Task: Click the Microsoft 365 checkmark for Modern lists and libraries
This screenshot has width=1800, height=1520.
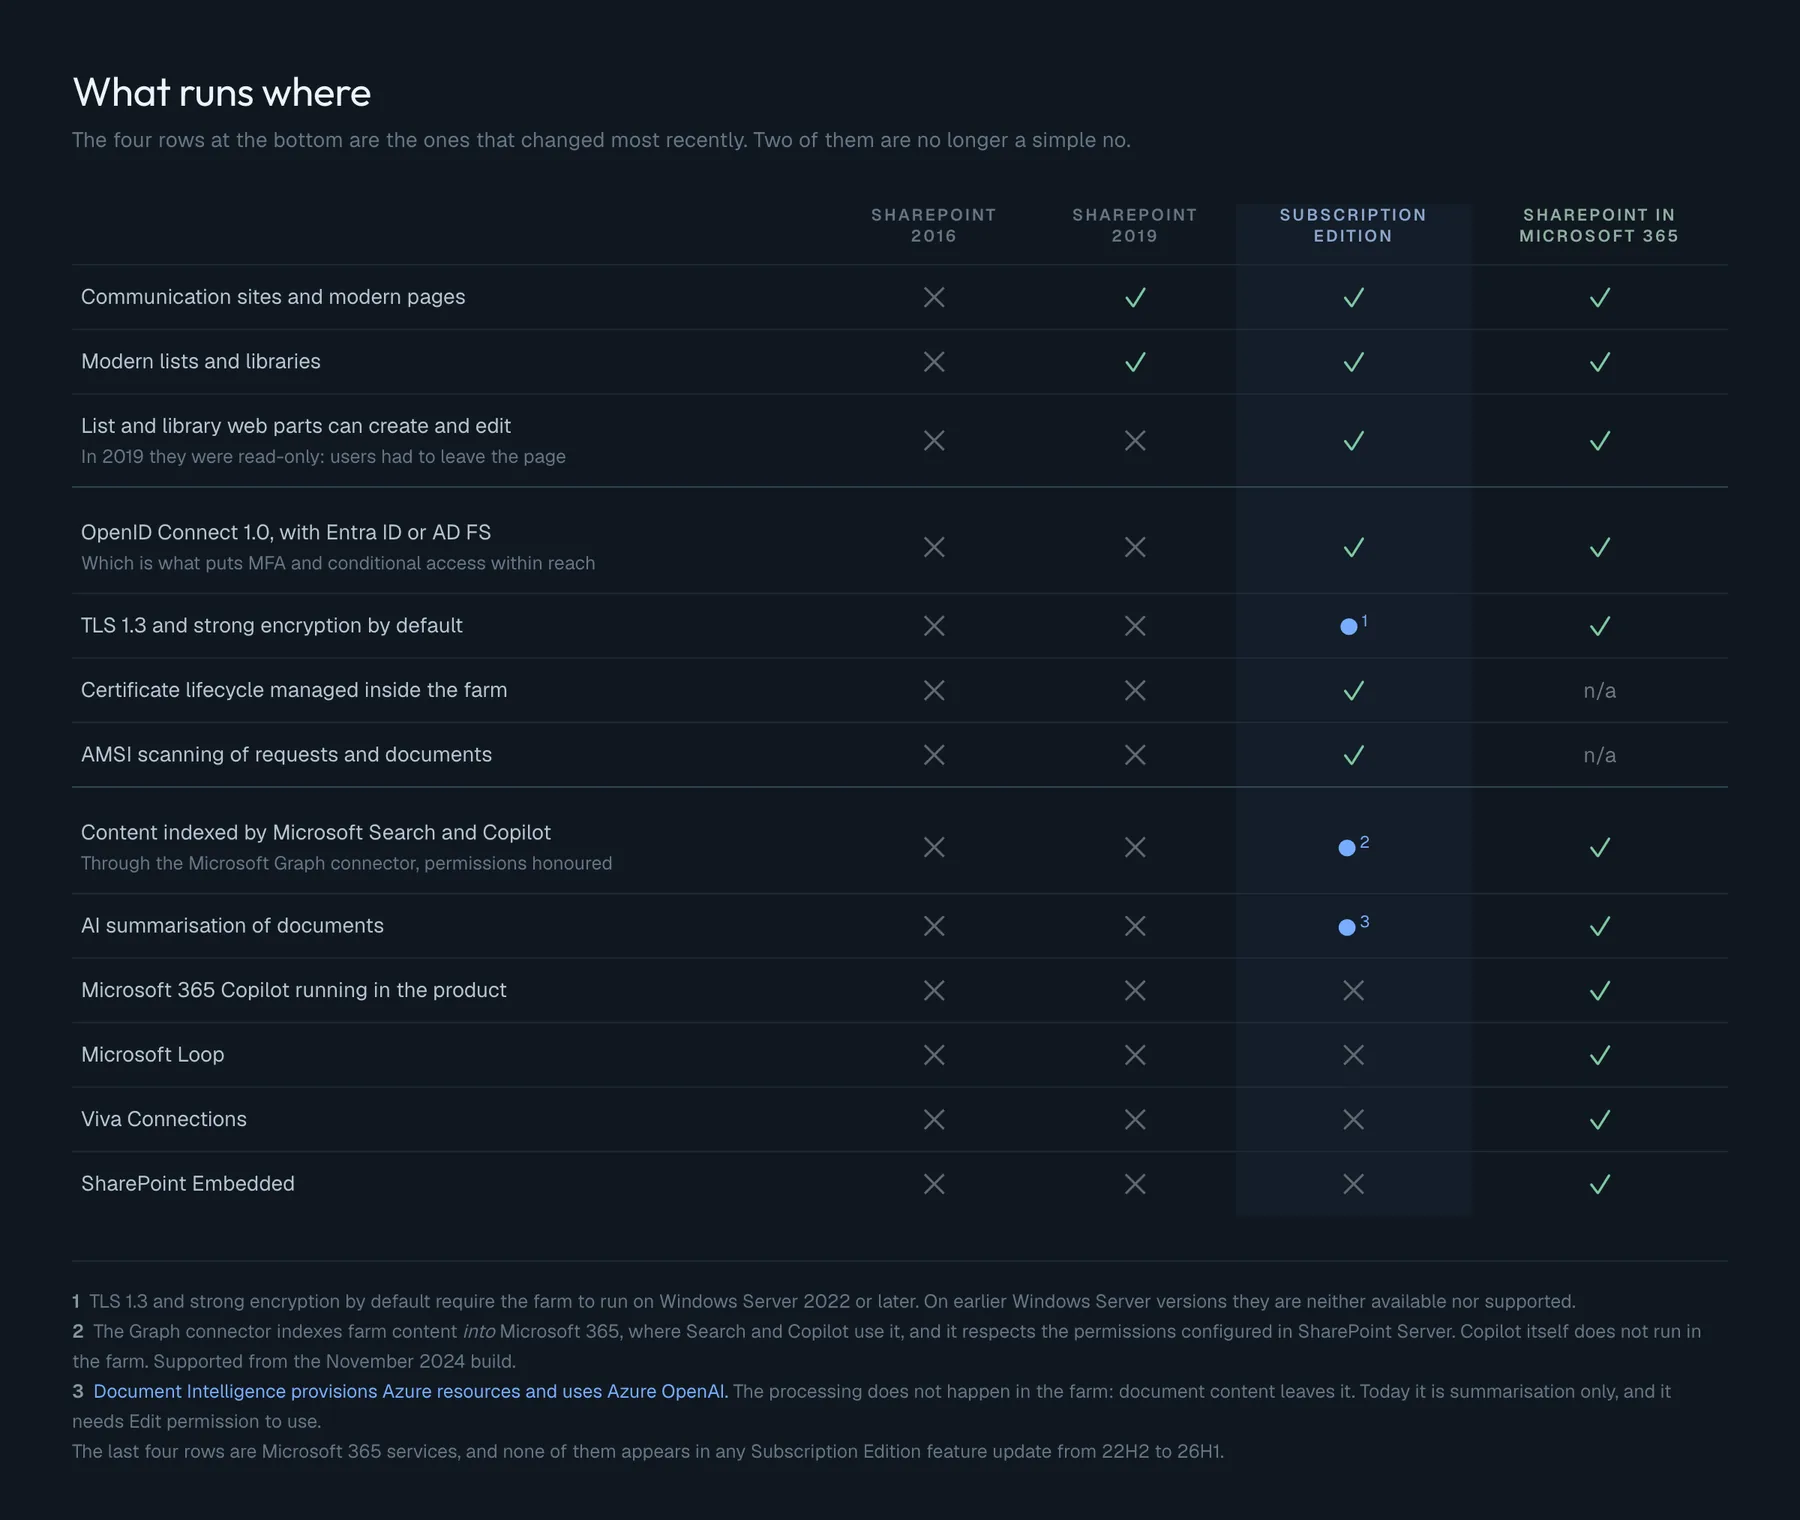Action: (x=1599, y=362)
